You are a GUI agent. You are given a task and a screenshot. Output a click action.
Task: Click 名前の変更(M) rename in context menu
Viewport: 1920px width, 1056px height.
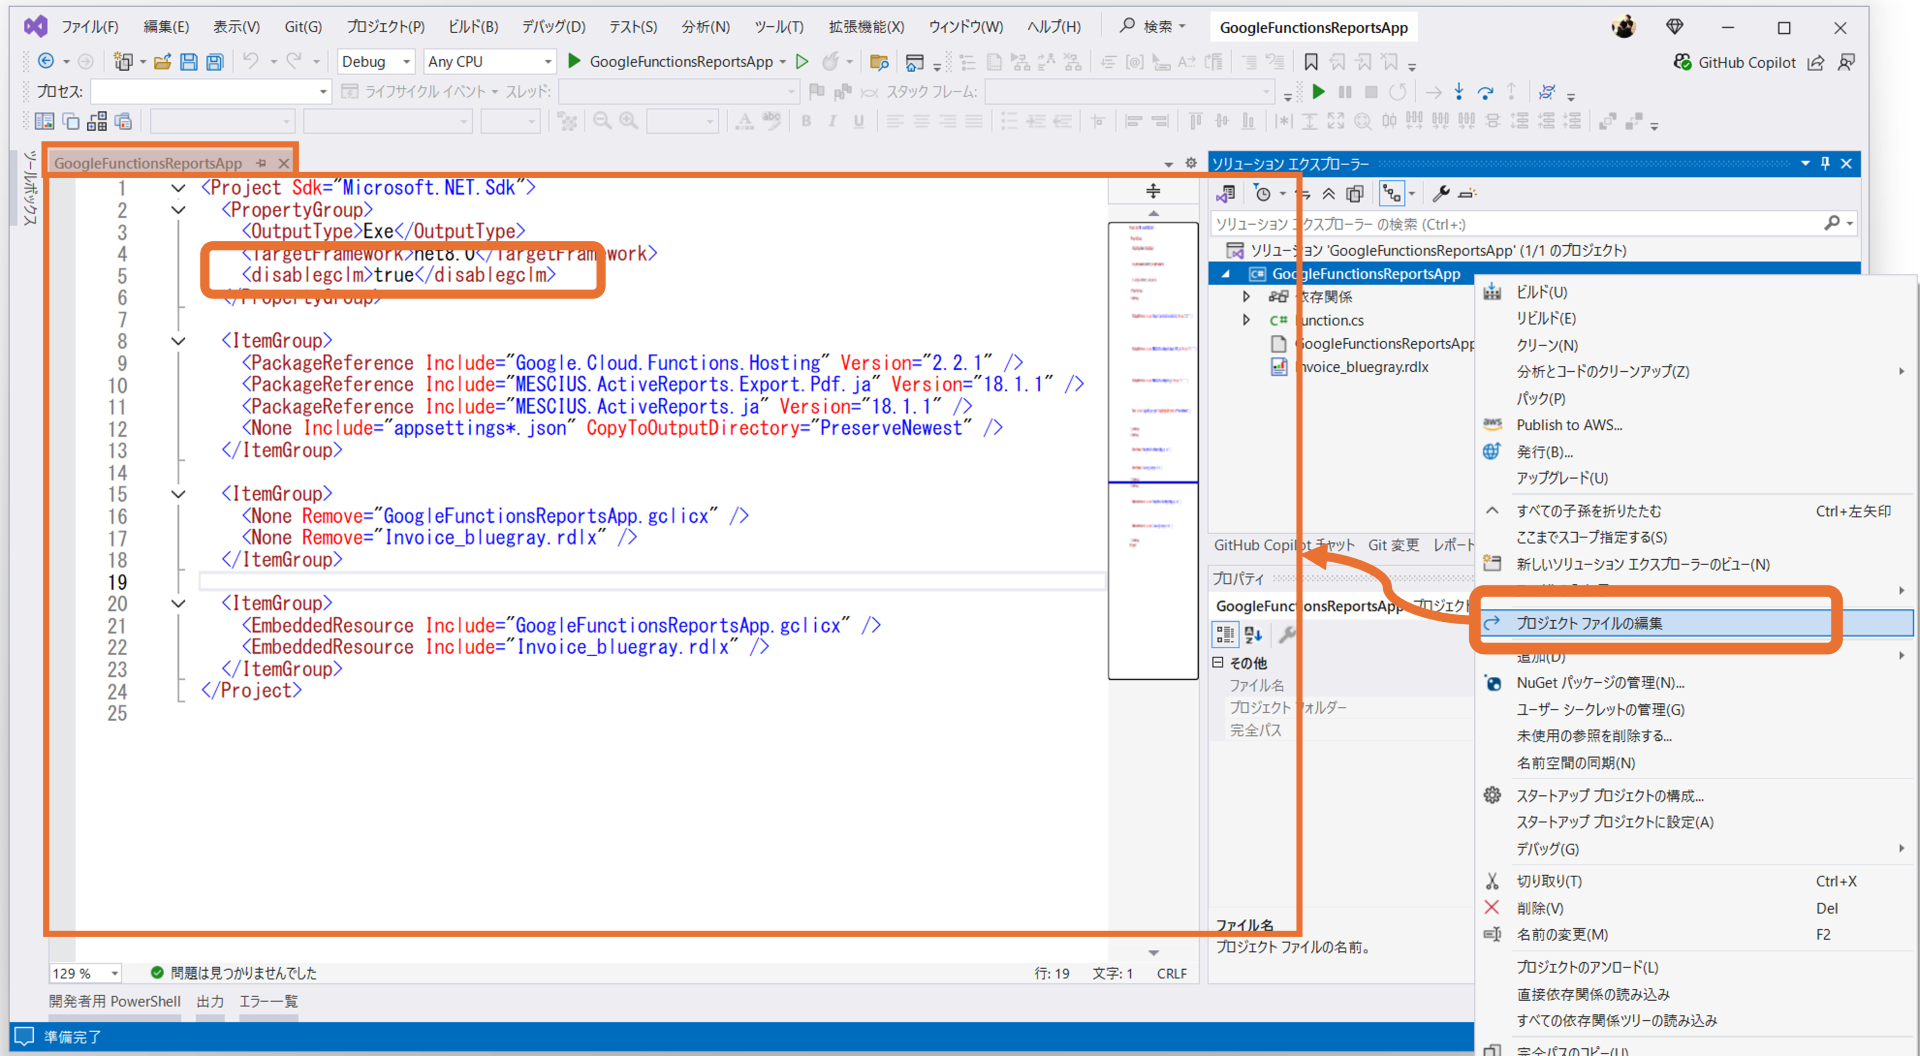pos(1696,934)
